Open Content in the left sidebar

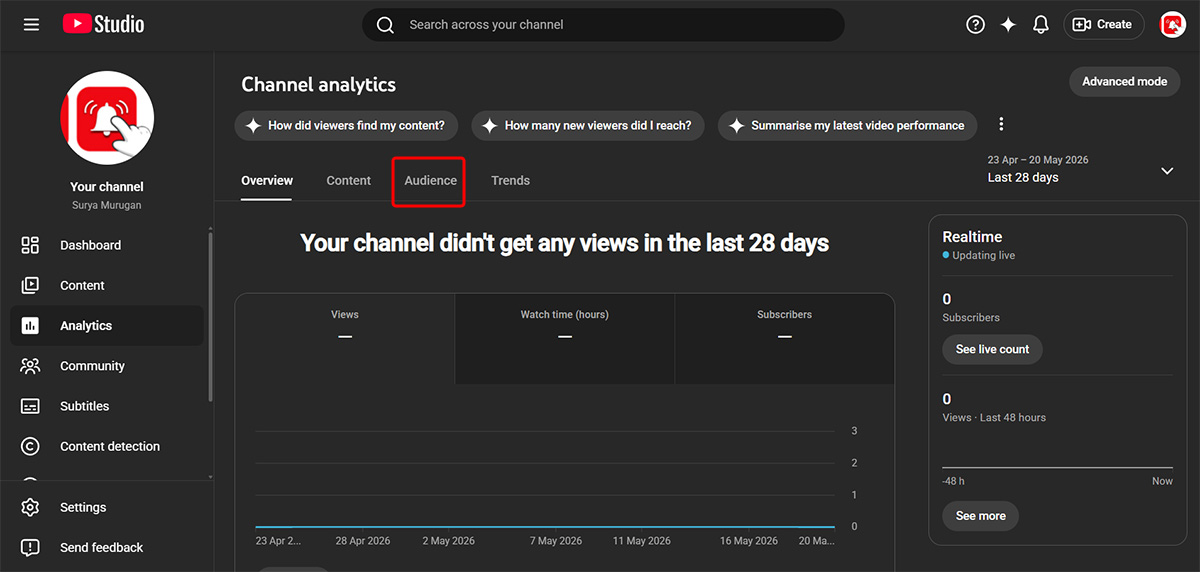click(107, 285)
